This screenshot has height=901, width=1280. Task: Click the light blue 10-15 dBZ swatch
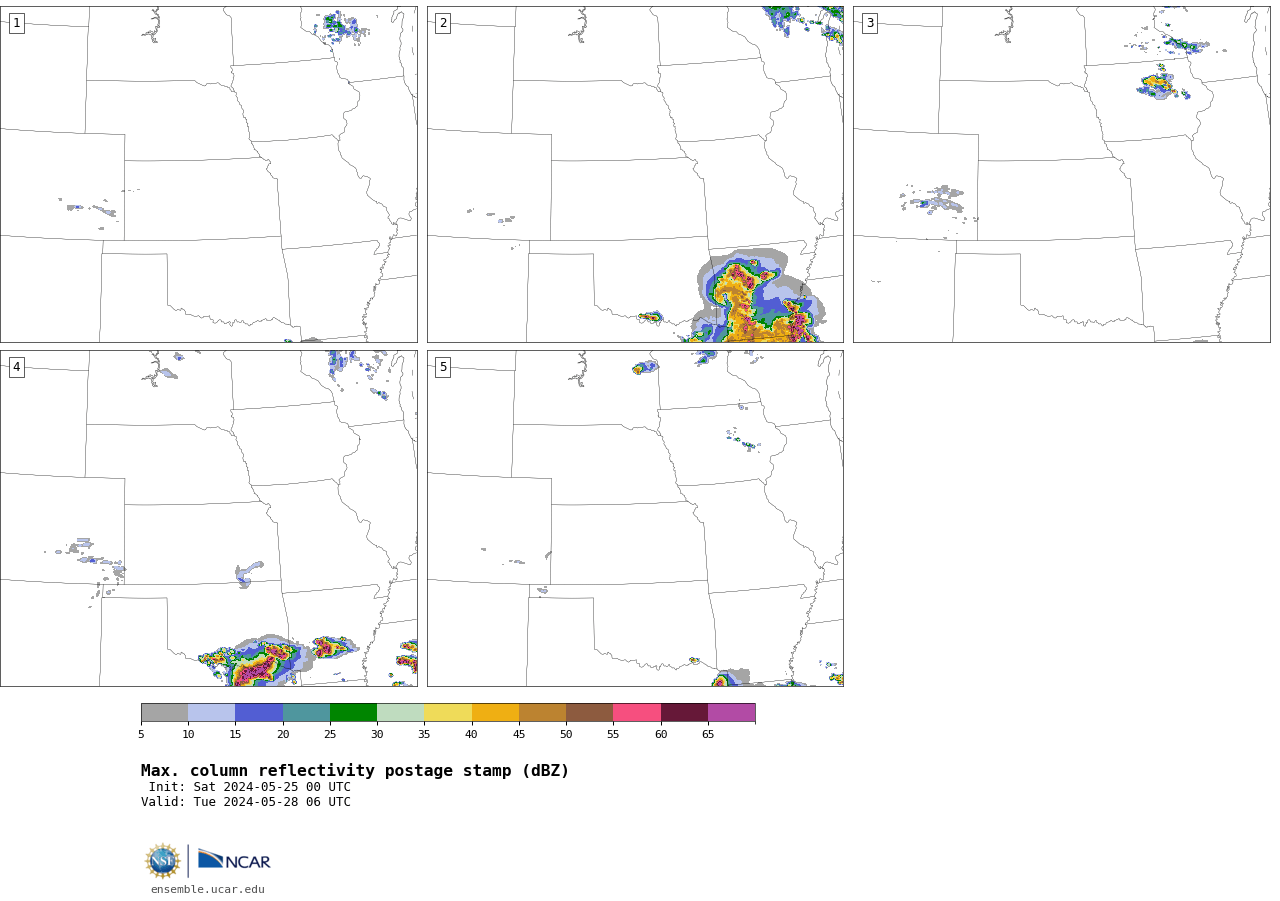(x=211, y=712)
